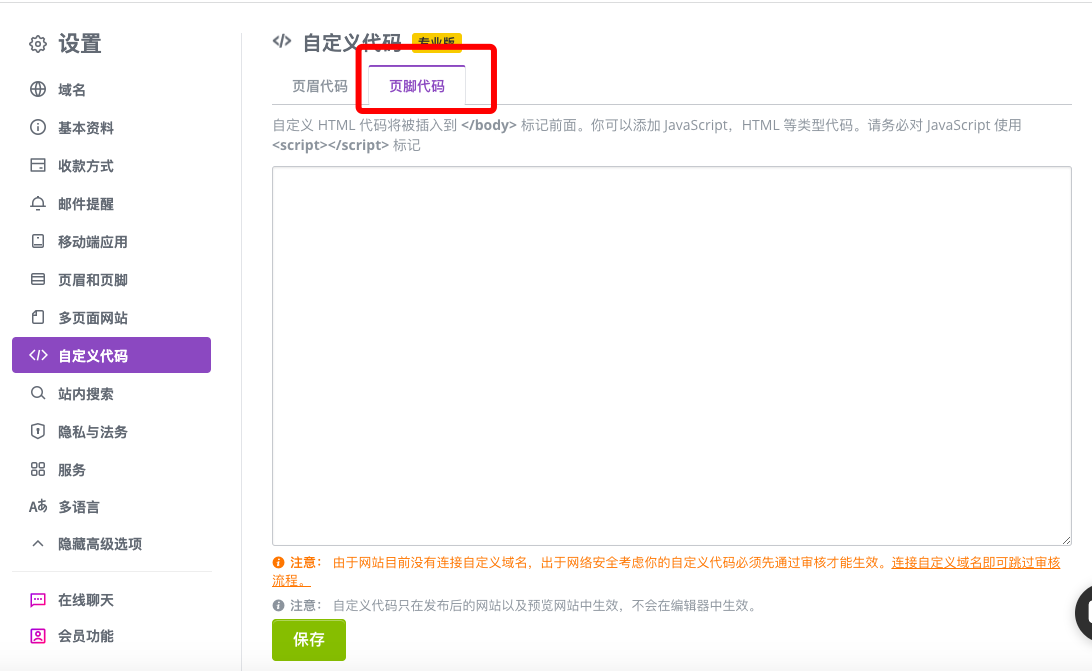Click the code icon in 自定义代码 sidebar item

38,355
